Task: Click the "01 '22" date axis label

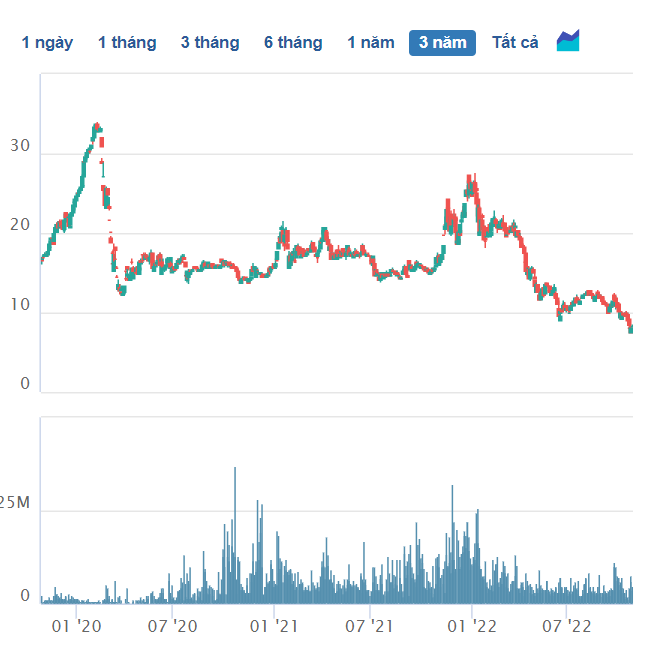Action: pyautogui.click(x=472, y=627)
